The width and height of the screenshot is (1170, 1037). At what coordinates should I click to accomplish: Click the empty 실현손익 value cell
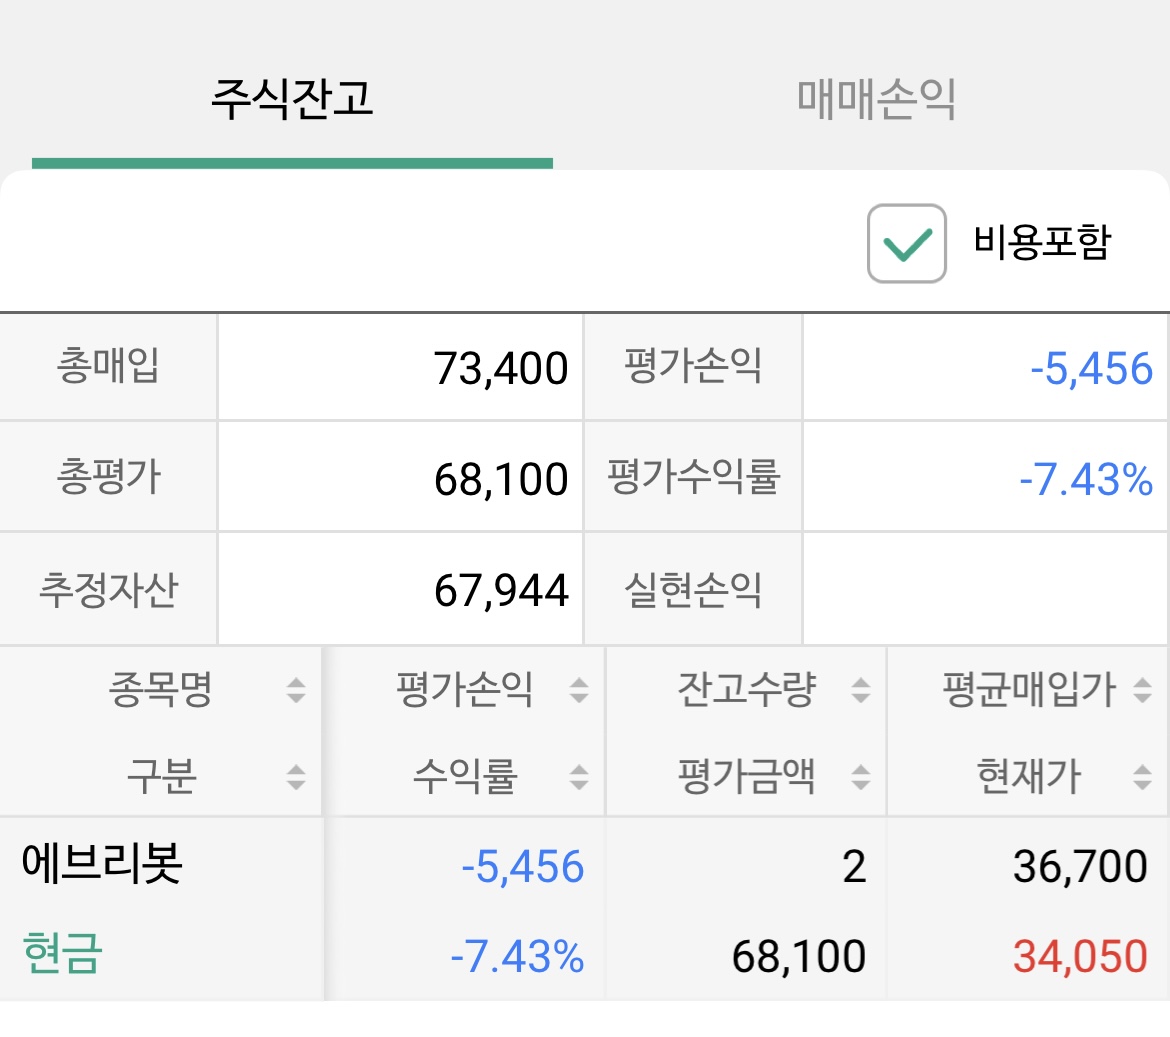986,589
